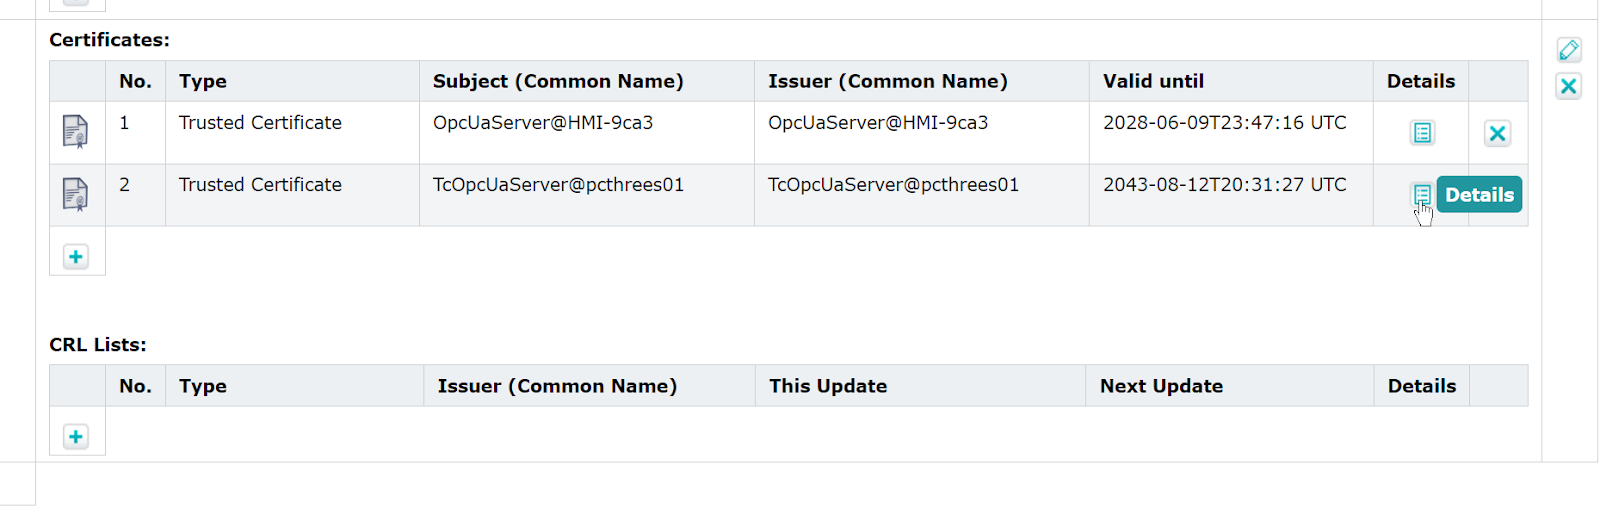Click the green Details tooltip label
This screenshot has width=1600, height=509.
(1479, 195)
